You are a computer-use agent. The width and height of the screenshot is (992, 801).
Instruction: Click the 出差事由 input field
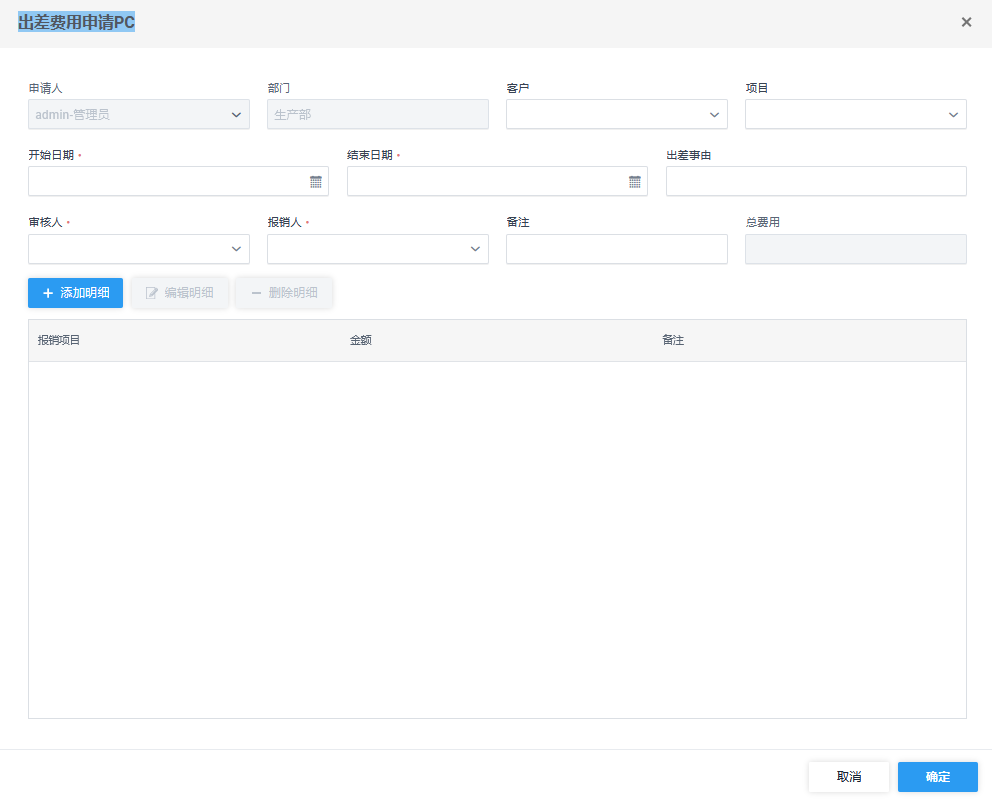(x=816, y=182)
